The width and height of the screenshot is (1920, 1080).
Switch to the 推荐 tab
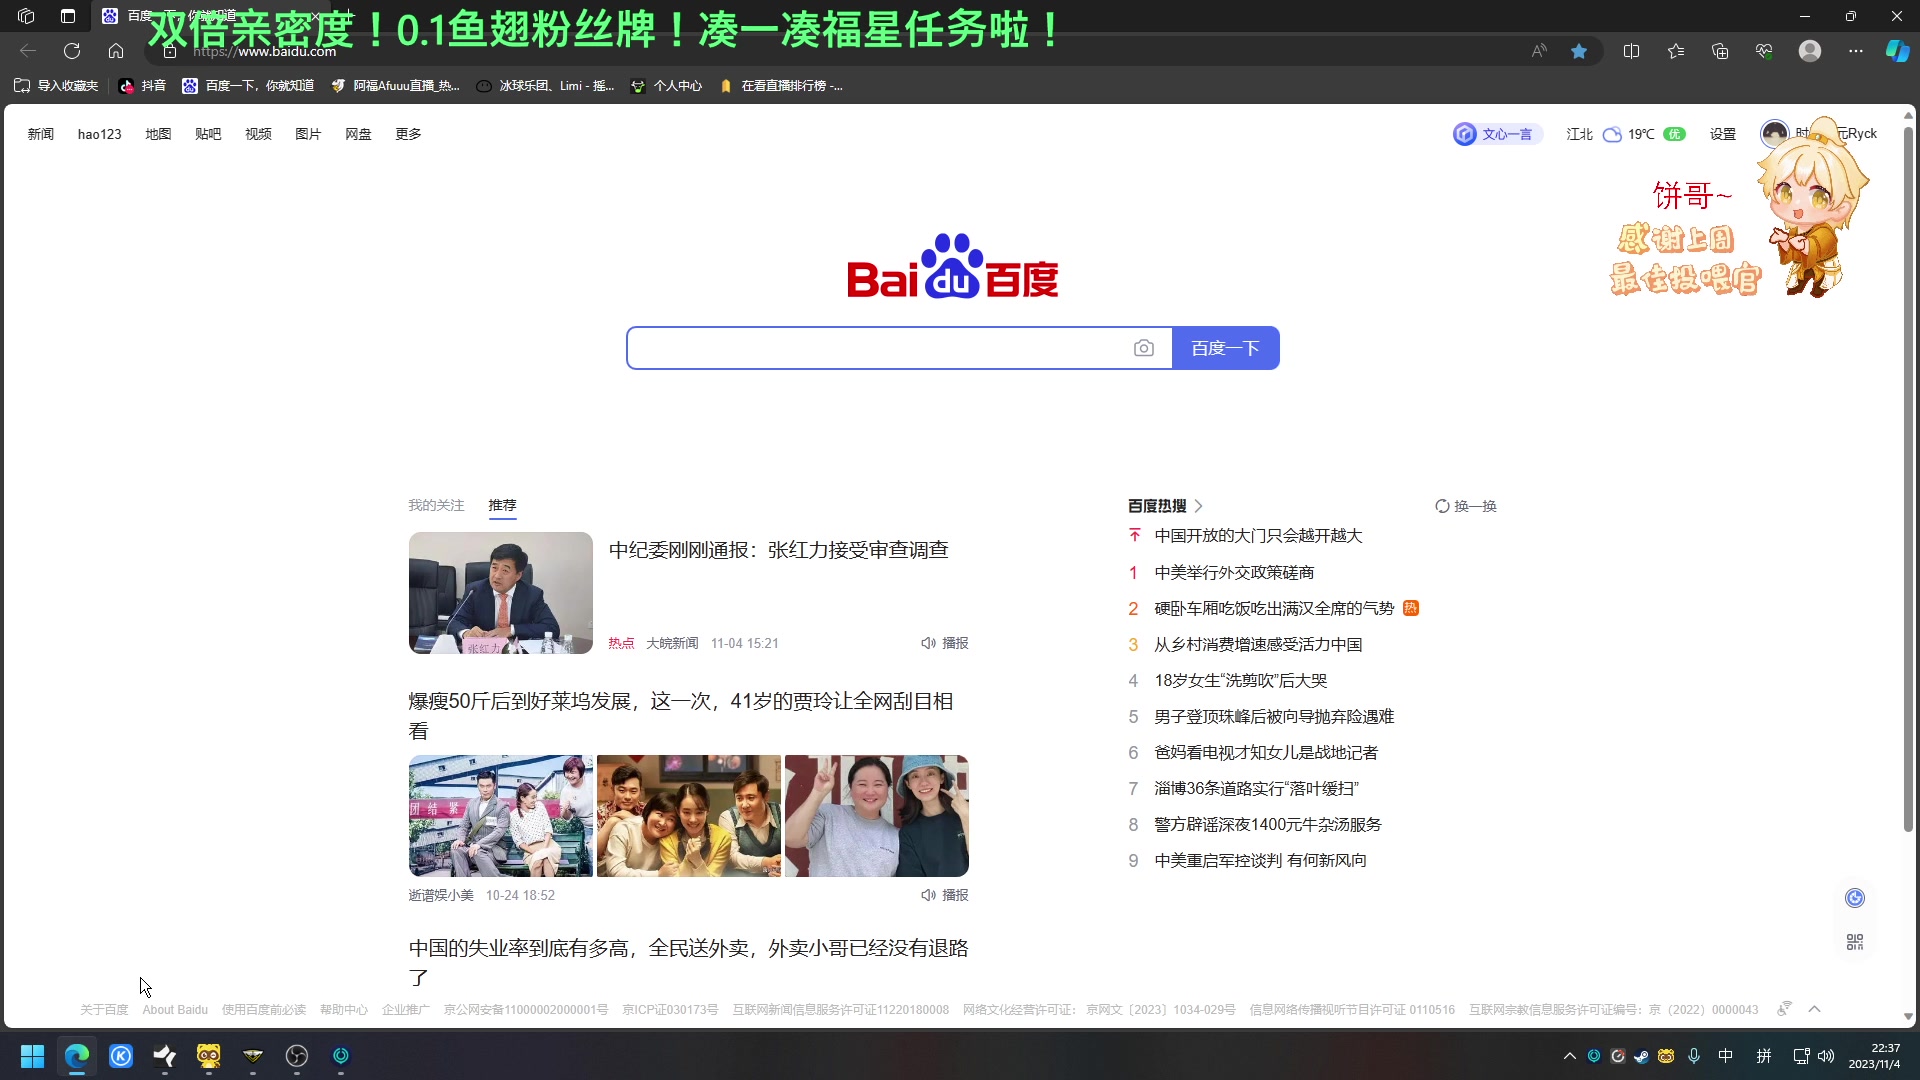pyautogui.click(x=502, y=505)
